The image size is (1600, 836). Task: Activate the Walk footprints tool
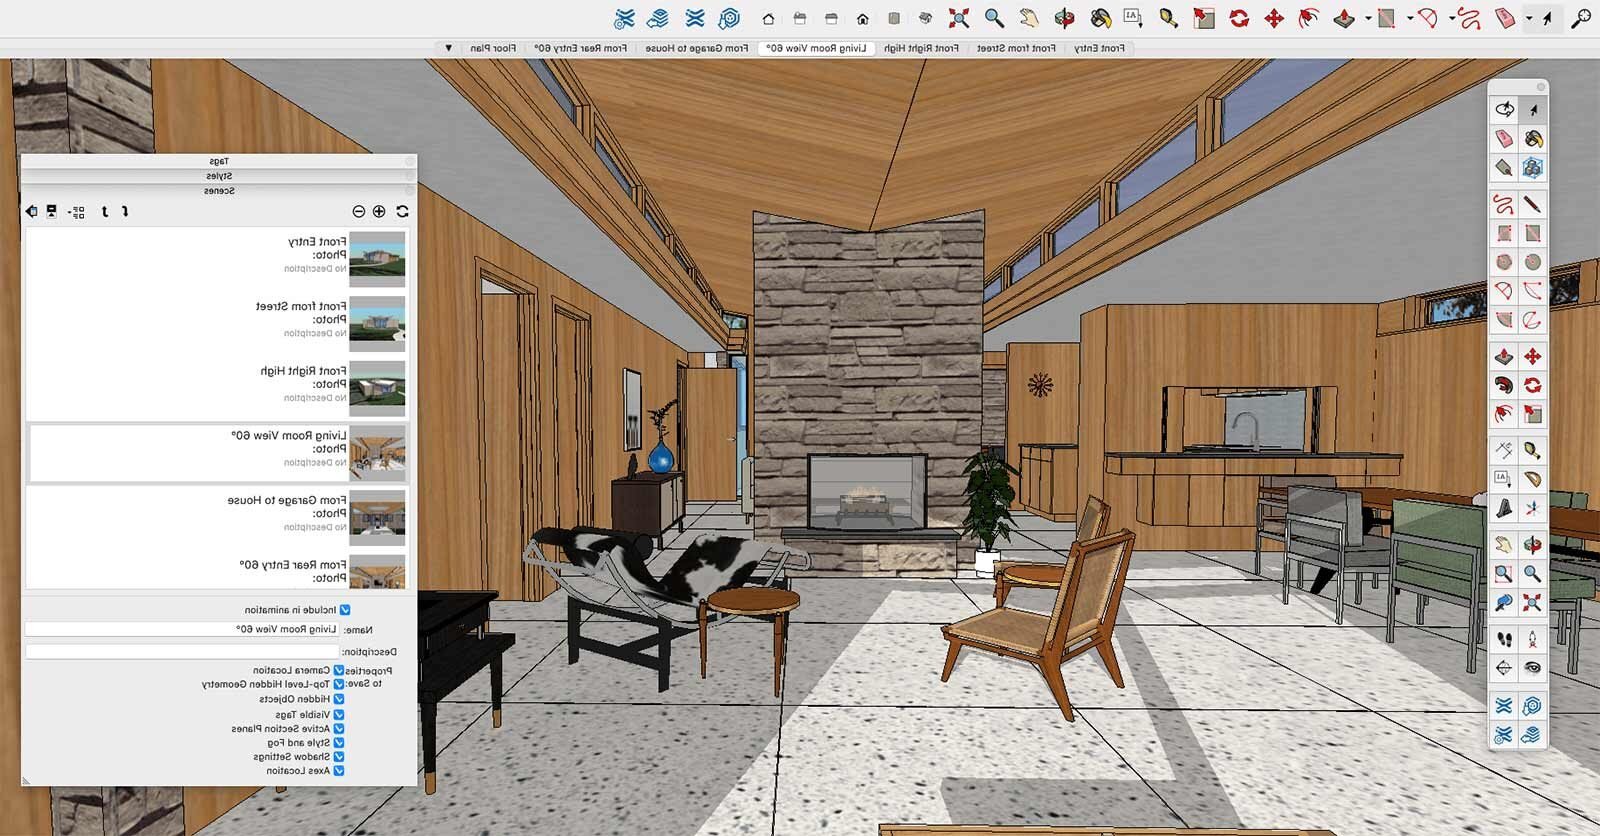1503,639
